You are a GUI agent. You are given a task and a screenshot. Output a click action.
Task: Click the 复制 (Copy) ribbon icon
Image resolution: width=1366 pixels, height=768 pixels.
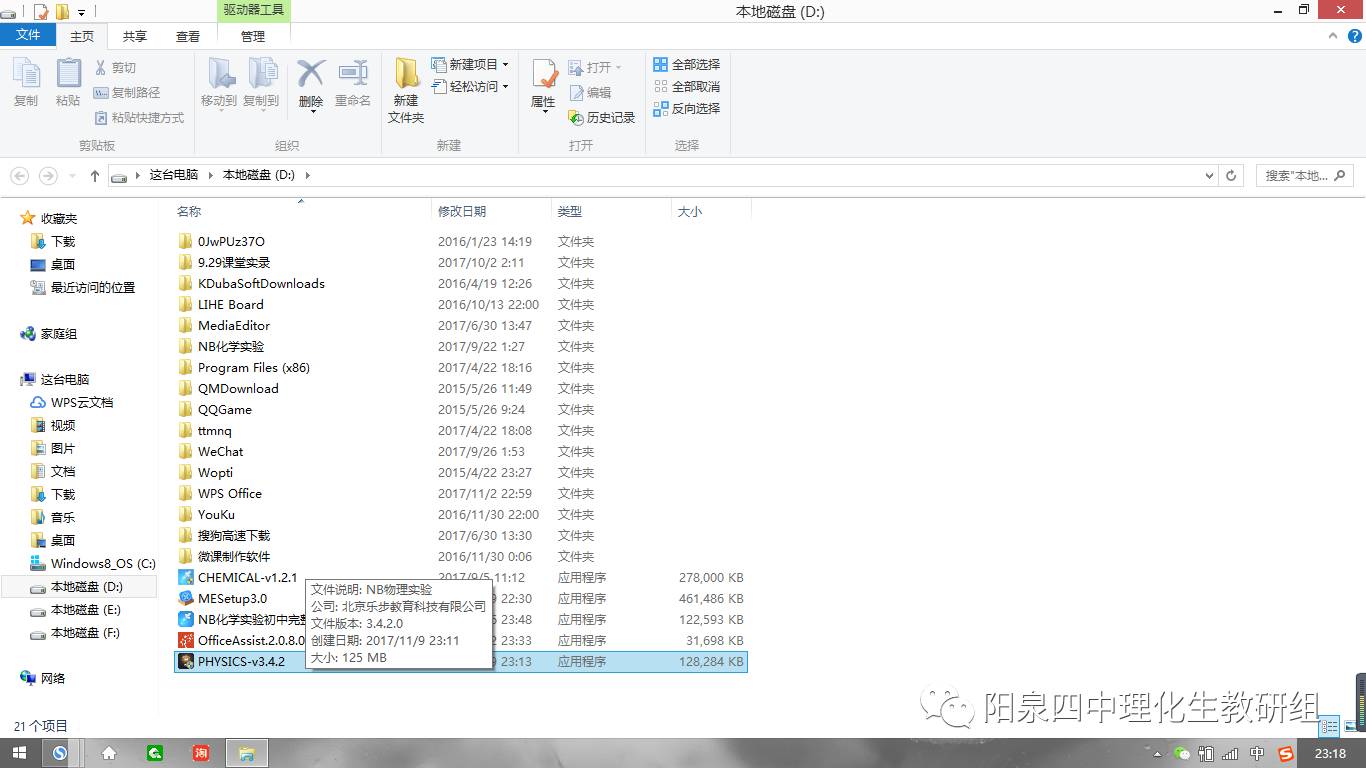26,82
